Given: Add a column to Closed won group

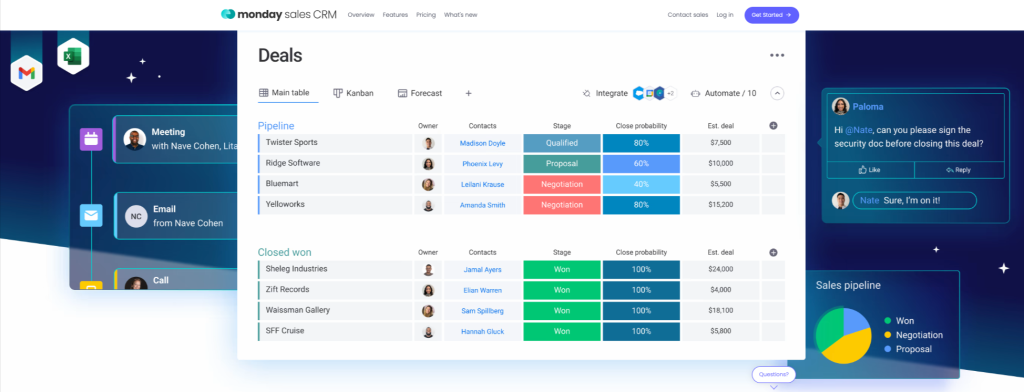Looking at the screenshot, I should point(773,252).
